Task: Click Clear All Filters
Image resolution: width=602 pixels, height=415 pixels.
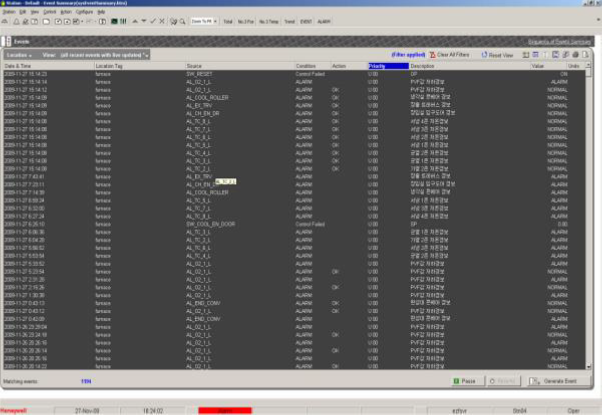Action: 453,55
